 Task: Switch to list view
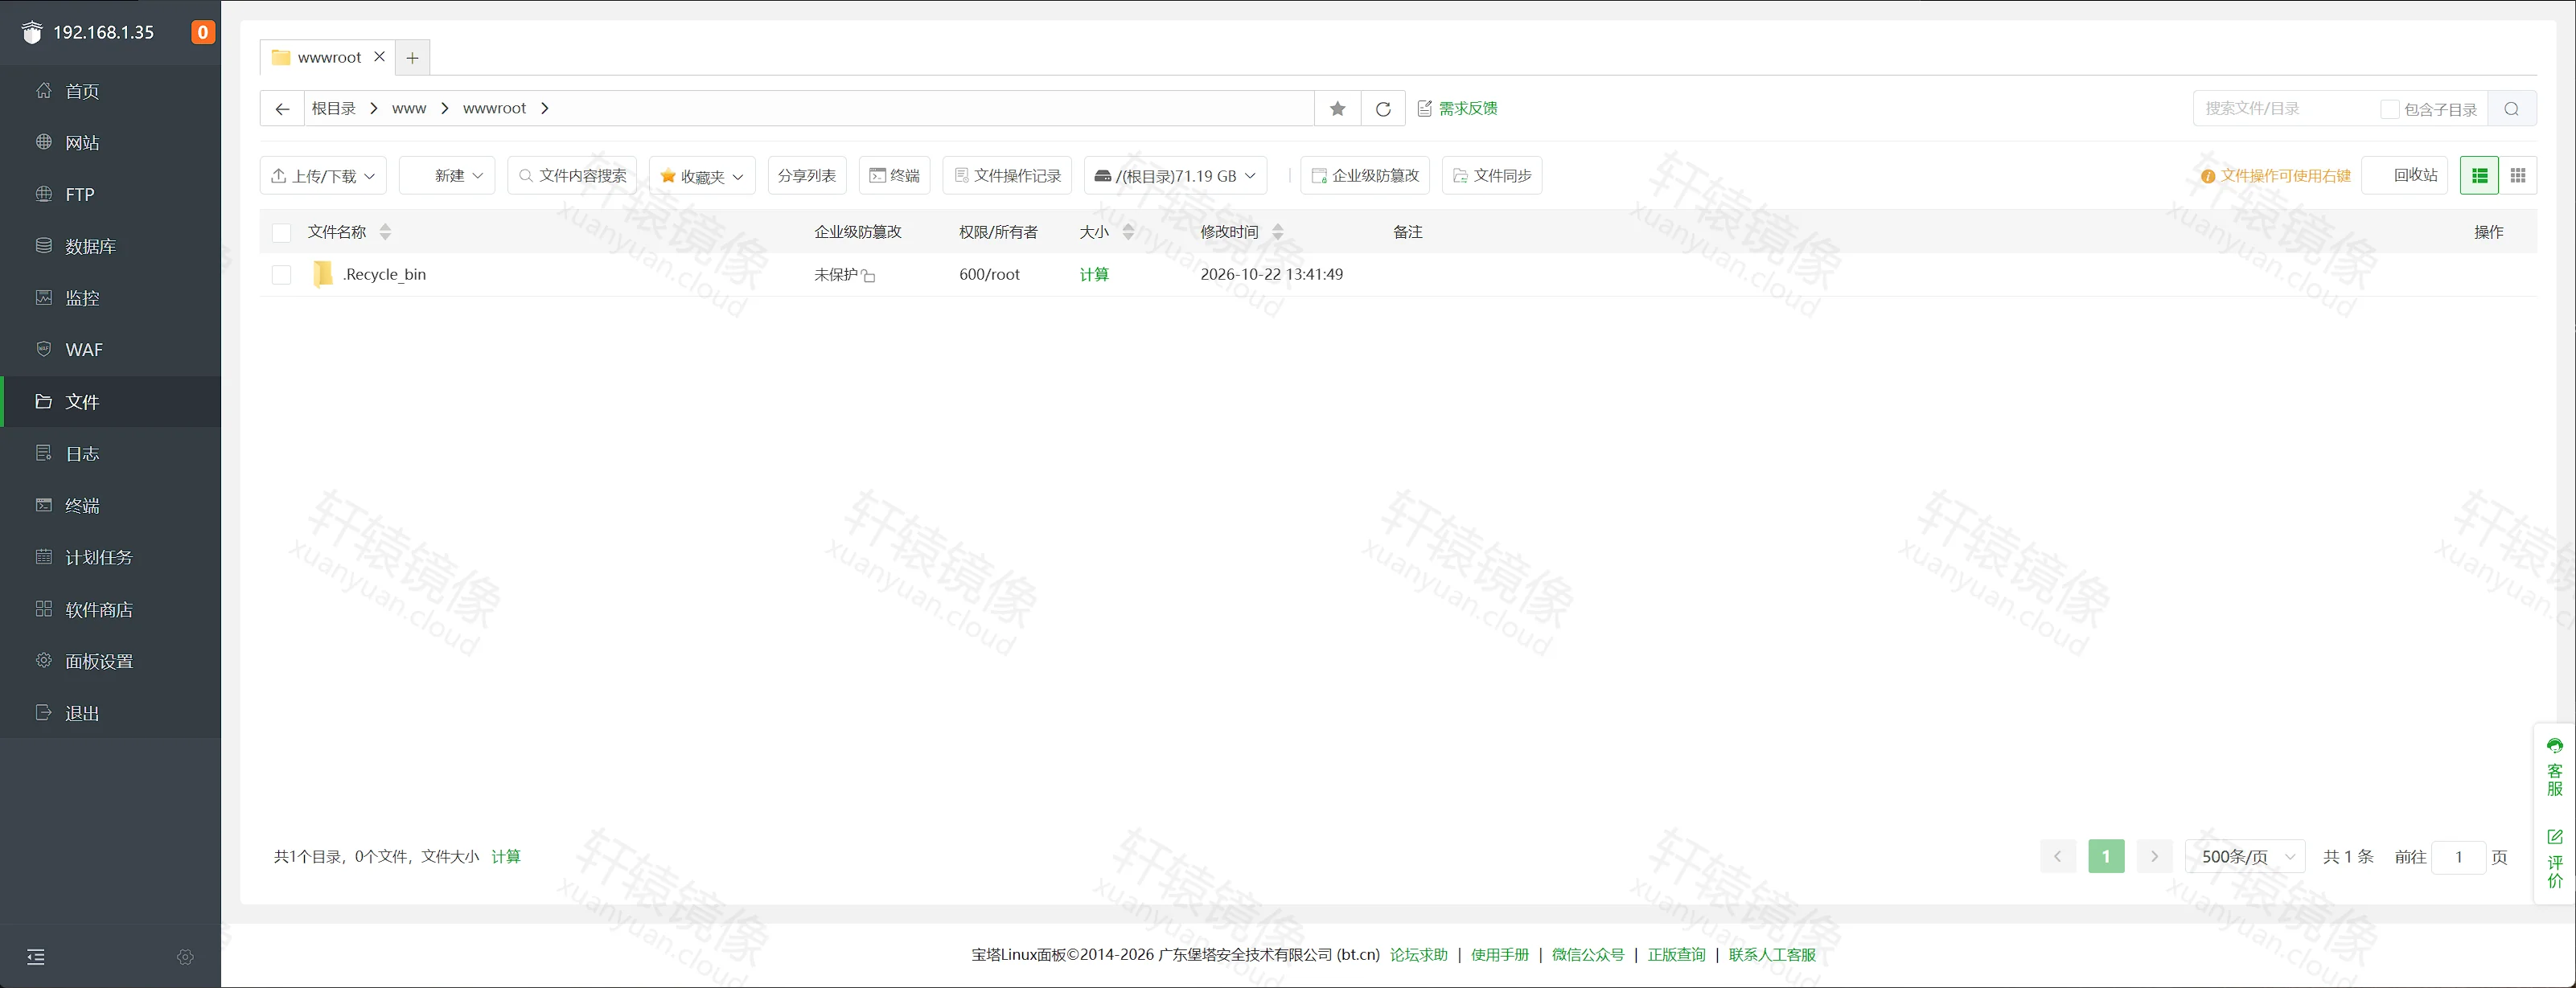point(2479,176)
